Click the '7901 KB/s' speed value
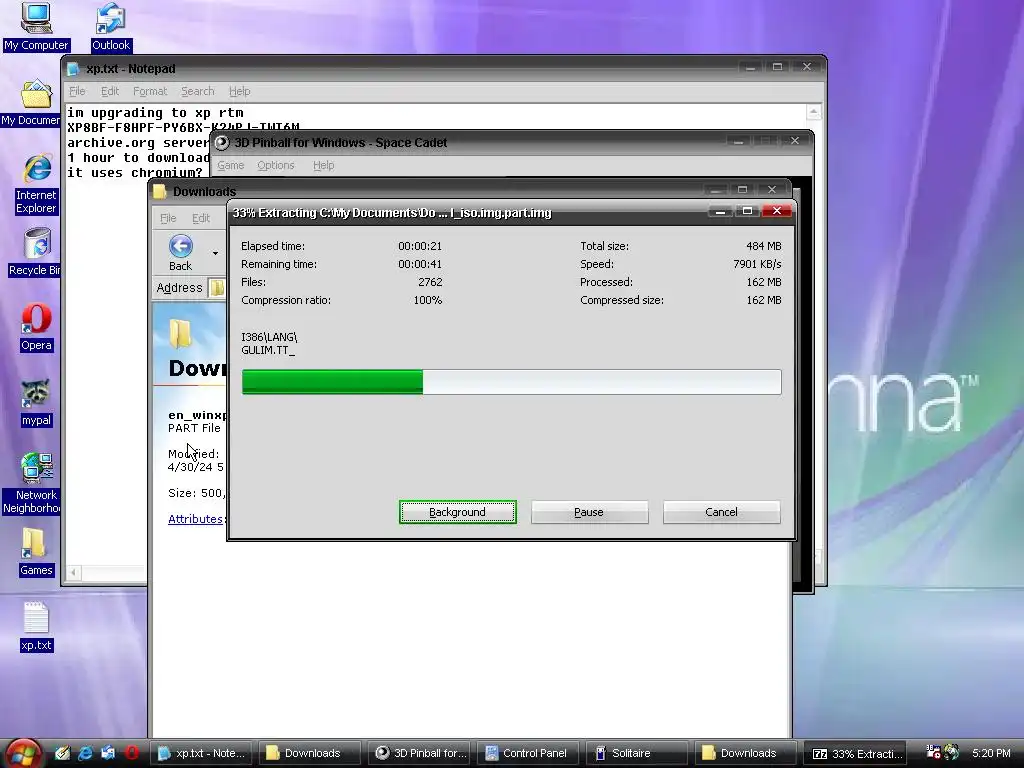This screenshot has height=768, width=1024. pos(757,264)
